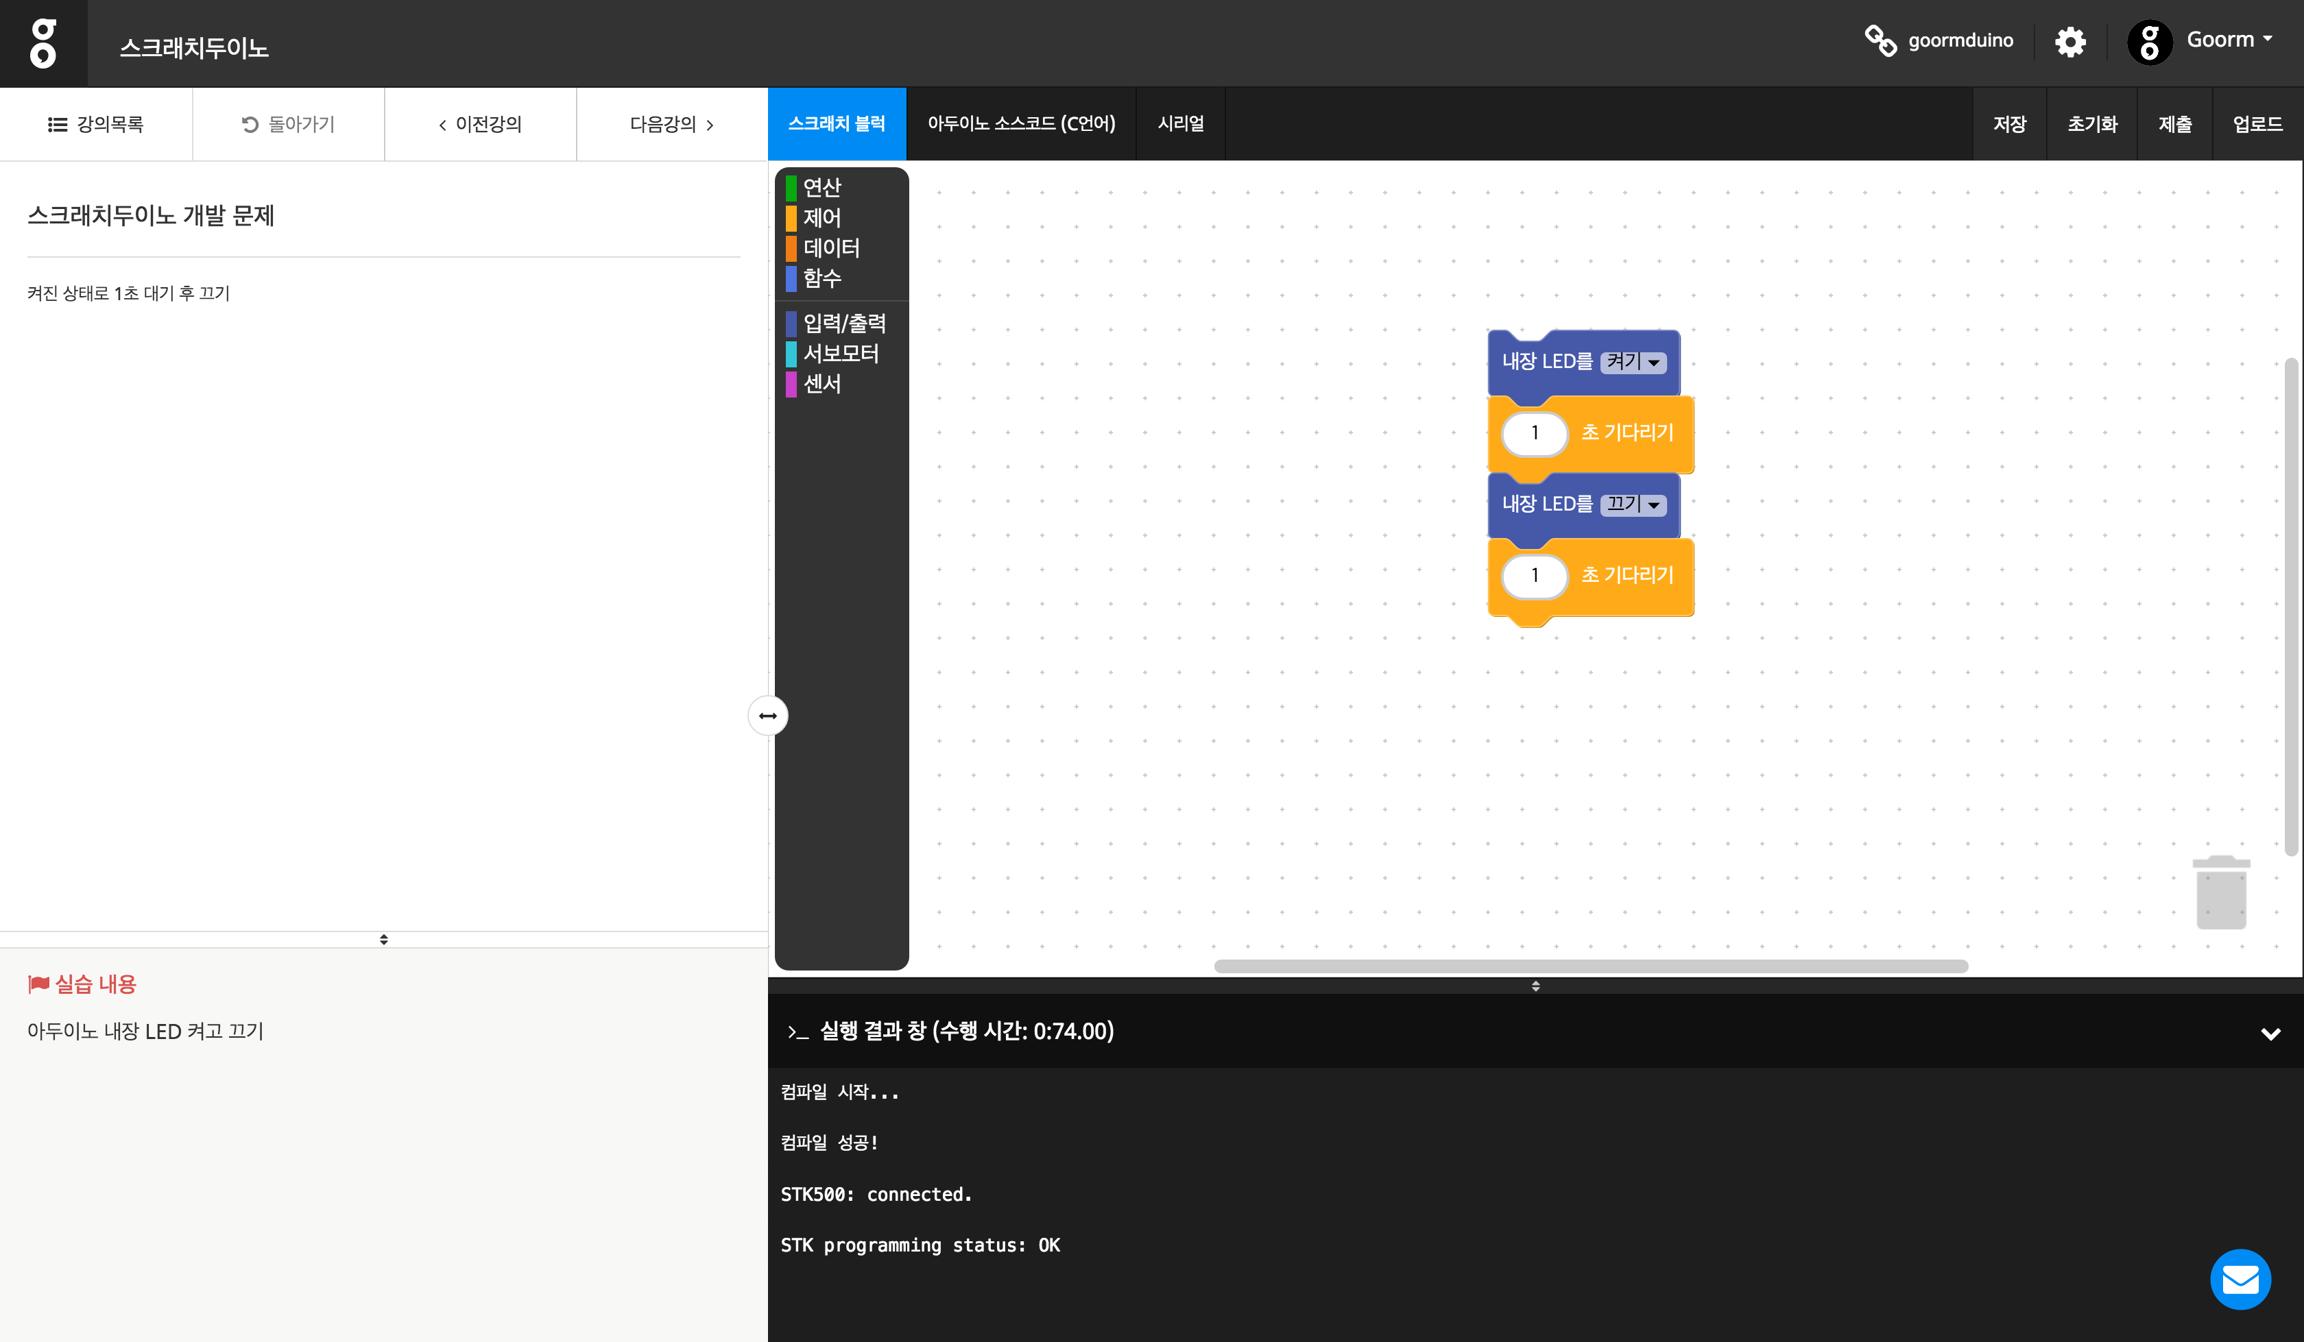Switch to 아두이노 소스코드 (C언어) tab
Screen dimensions: 2304x1342
(1021, 124)
